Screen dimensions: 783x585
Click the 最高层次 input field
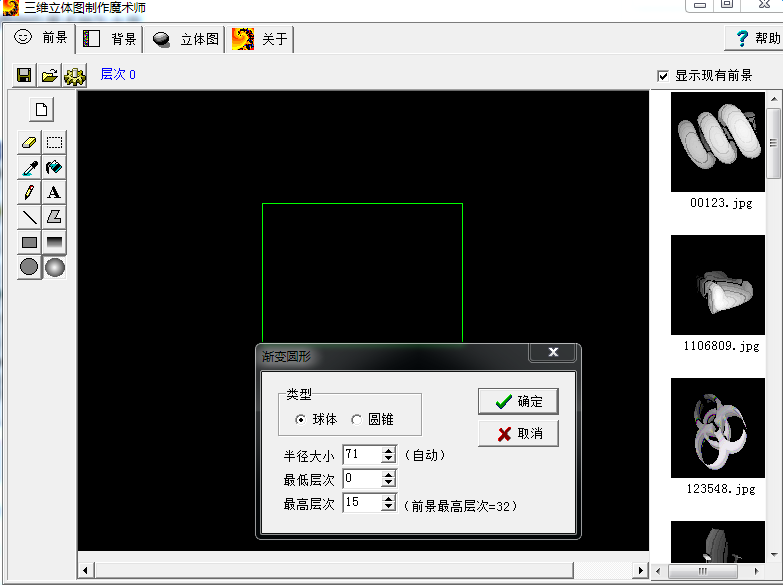pos(362,503)
